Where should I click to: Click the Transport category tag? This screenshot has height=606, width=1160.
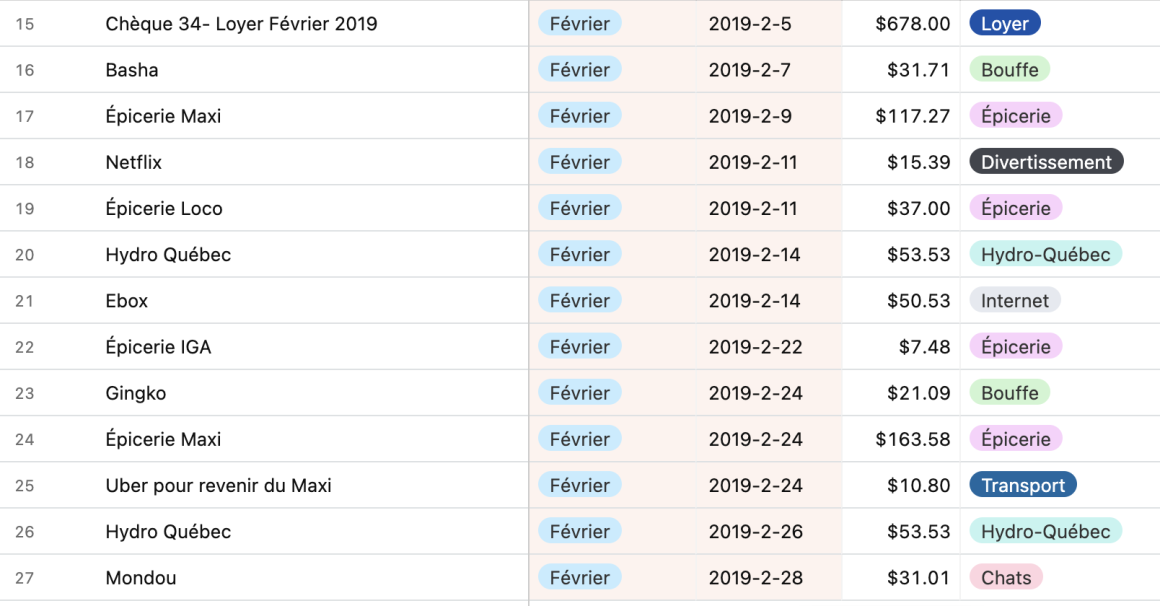(1022, 486)
